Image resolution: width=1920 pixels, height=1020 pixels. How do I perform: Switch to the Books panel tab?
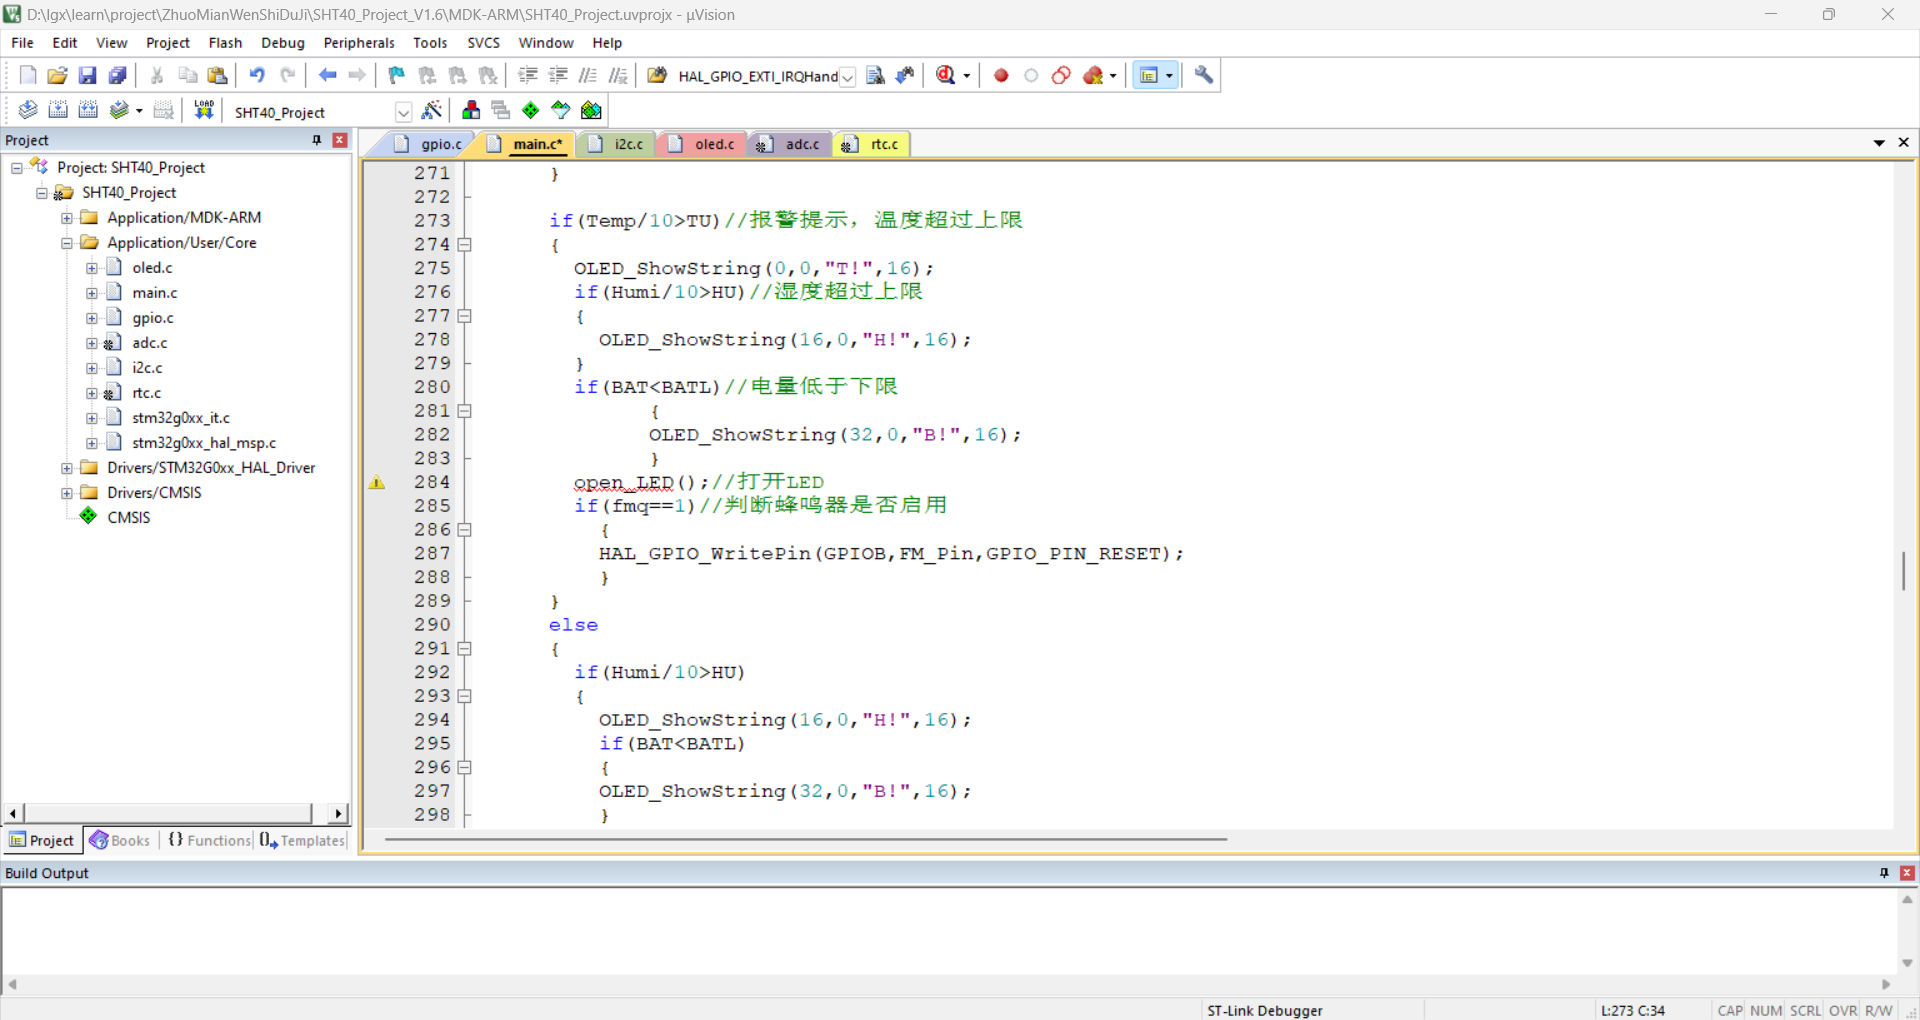[120, 840]
